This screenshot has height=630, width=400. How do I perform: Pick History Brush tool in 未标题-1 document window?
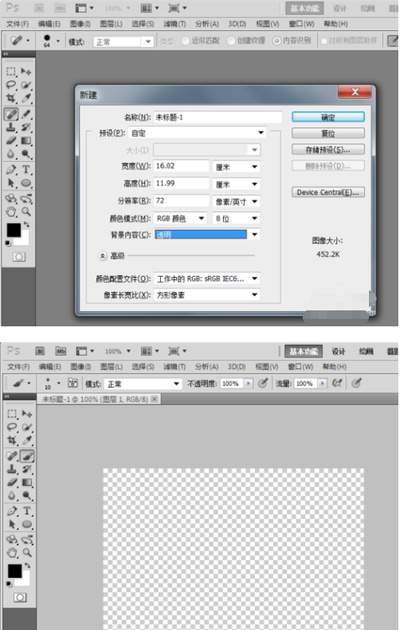(27, 469)
